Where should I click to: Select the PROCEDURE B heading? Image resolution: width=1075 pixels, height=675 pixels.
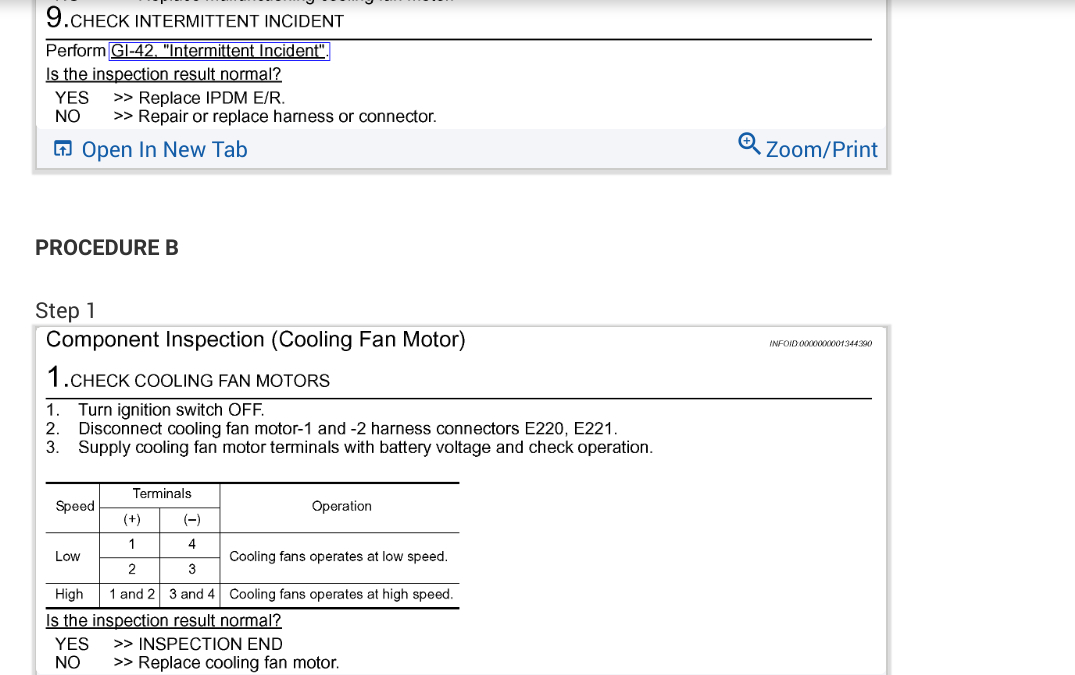(107, 247)
